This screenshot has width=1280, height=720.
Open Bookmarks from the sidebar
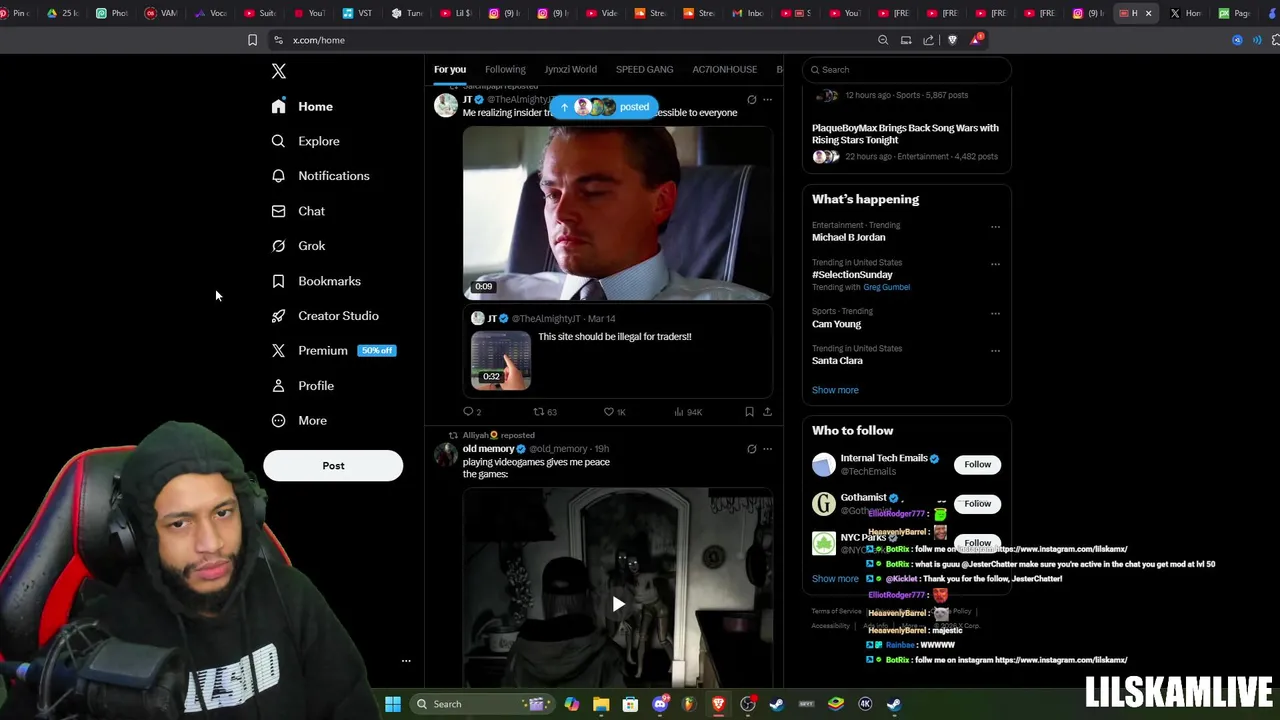click(316, 281)
